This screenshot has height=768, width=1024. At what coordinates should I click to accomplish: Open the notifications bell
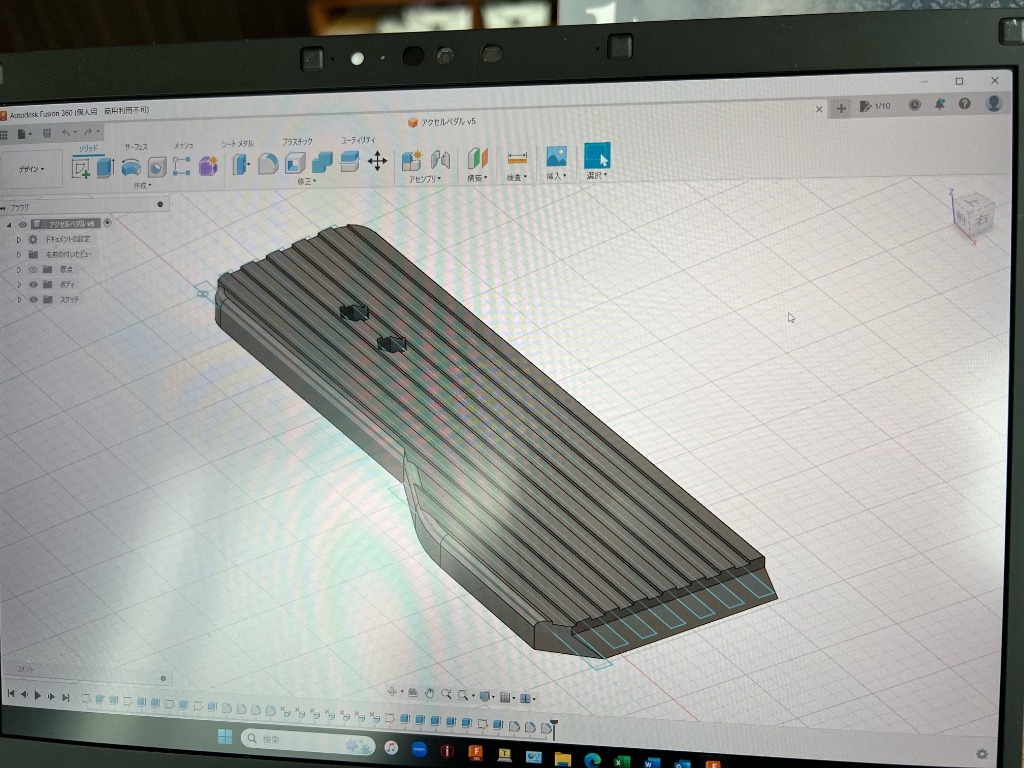click(940, 104)
